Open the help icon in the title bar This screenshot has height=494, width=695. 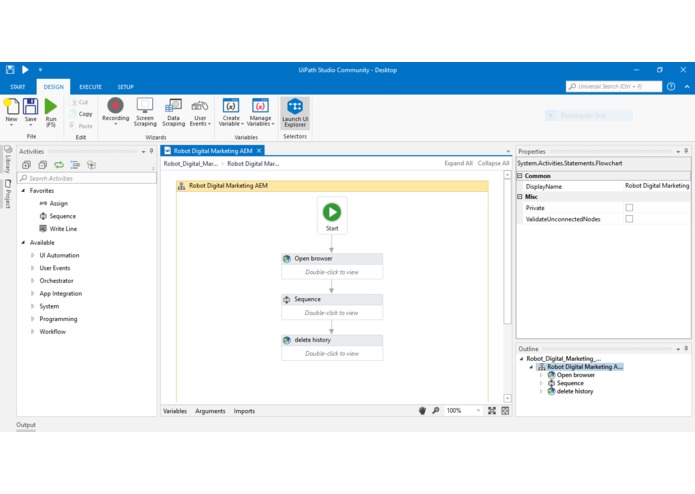click(671, 86)
